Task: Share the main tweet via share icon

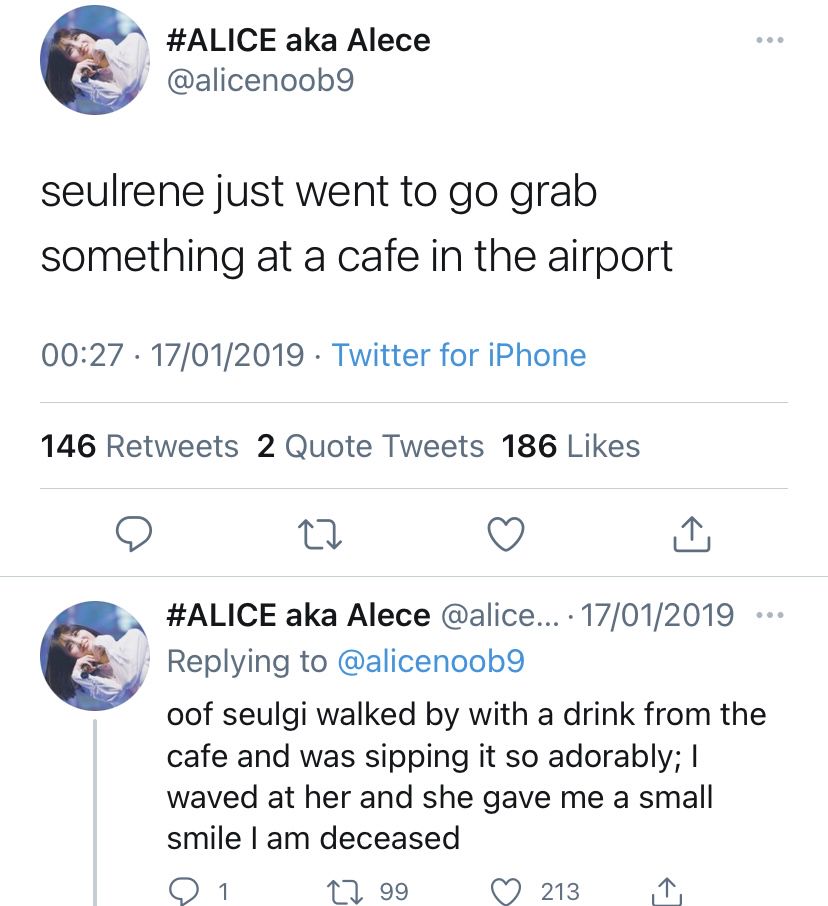Action: pyautogui.click(x=691, y=535)
